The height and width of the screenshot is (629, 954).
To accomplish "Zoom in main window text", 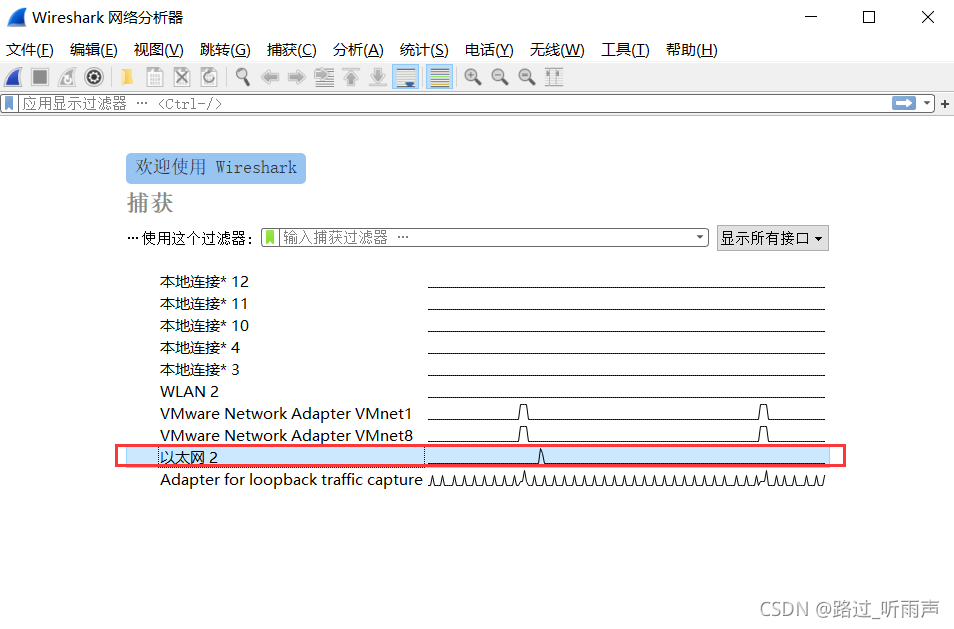I will 473,77.
